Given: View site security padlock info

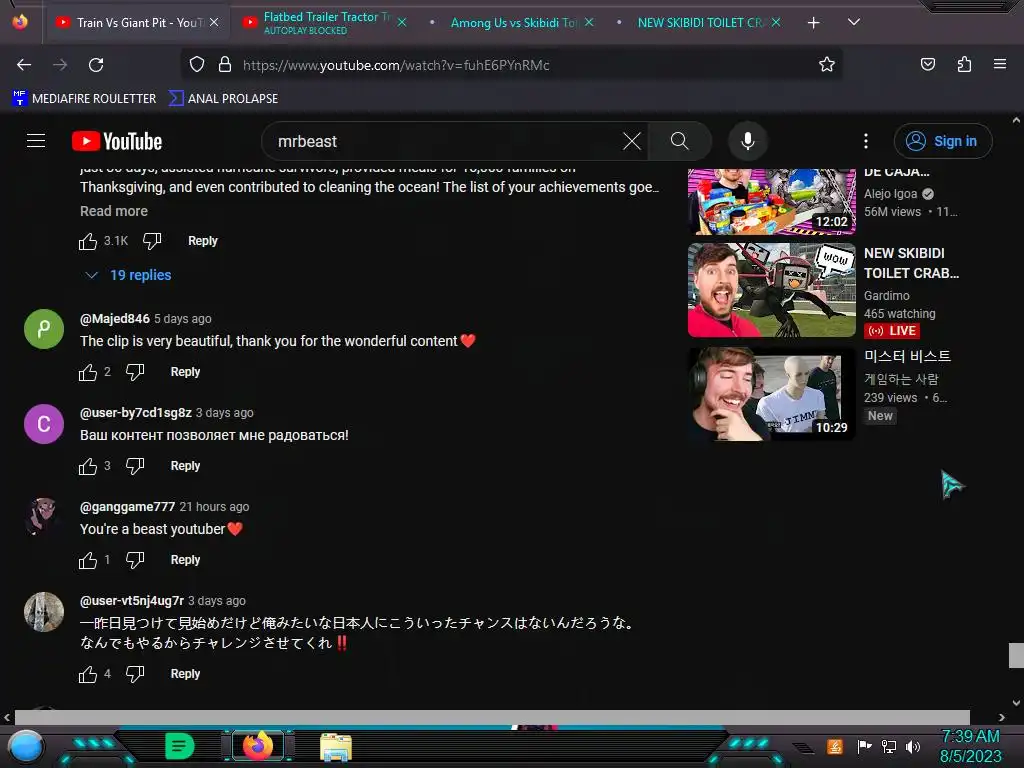Looking at the screenshot, I should pos(225,64).
